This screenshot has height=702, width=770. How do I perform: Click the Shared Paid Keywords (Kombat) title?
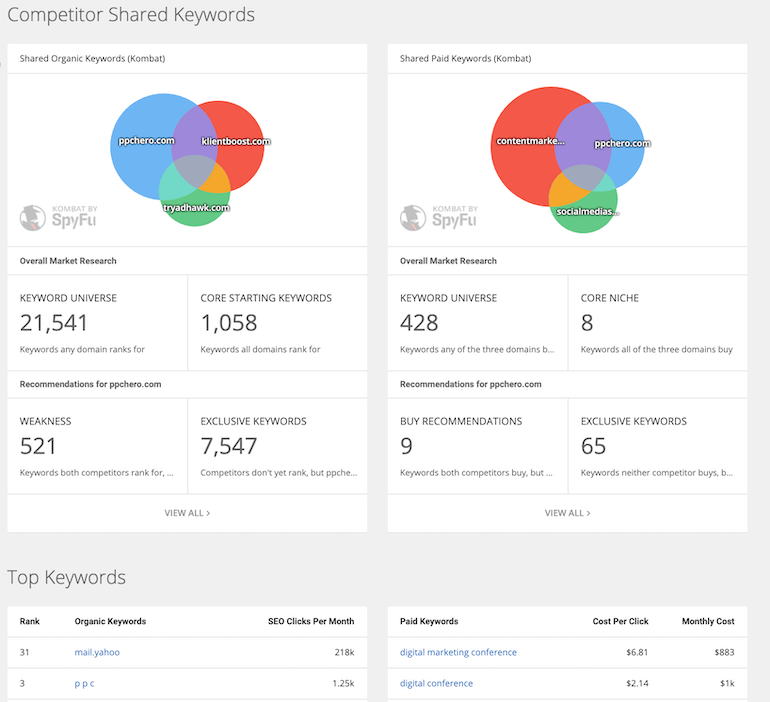click(x=466, y=58)
